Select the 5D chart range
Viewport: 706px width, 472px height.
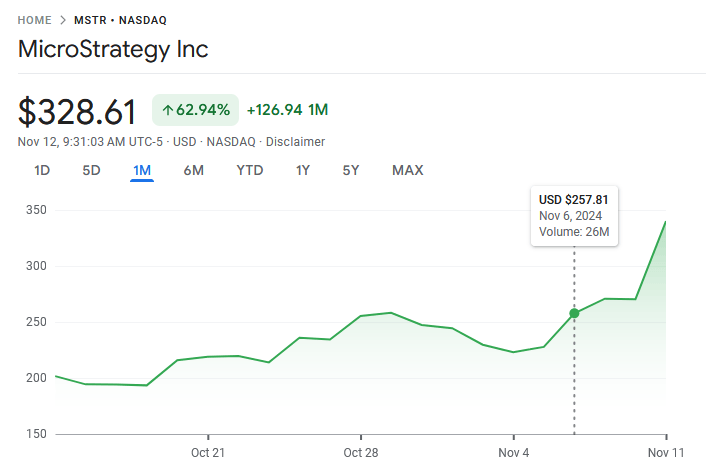point(91,170)
